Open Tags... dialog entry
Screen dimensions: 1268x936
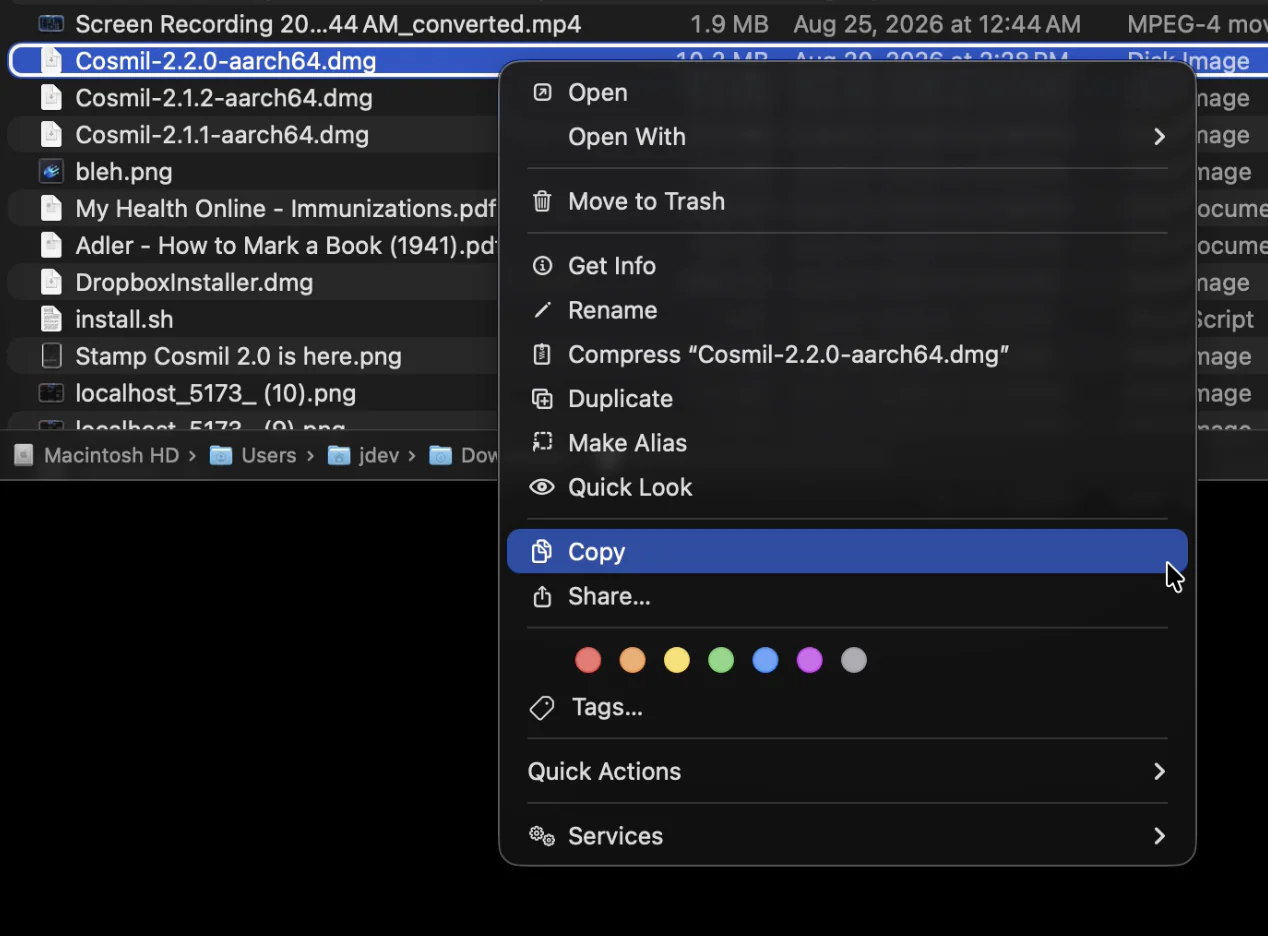[x=847, y=708]
